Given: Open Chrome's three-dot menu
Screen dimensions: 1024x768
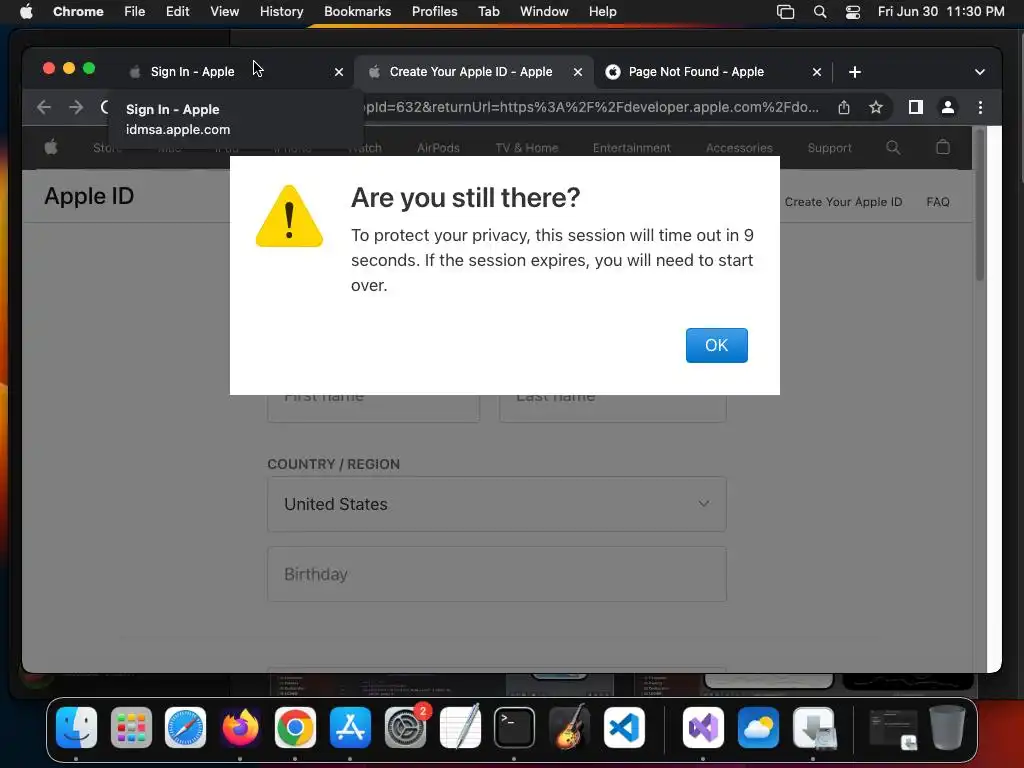Looking at the screenshot, I should tap(980, 107).
